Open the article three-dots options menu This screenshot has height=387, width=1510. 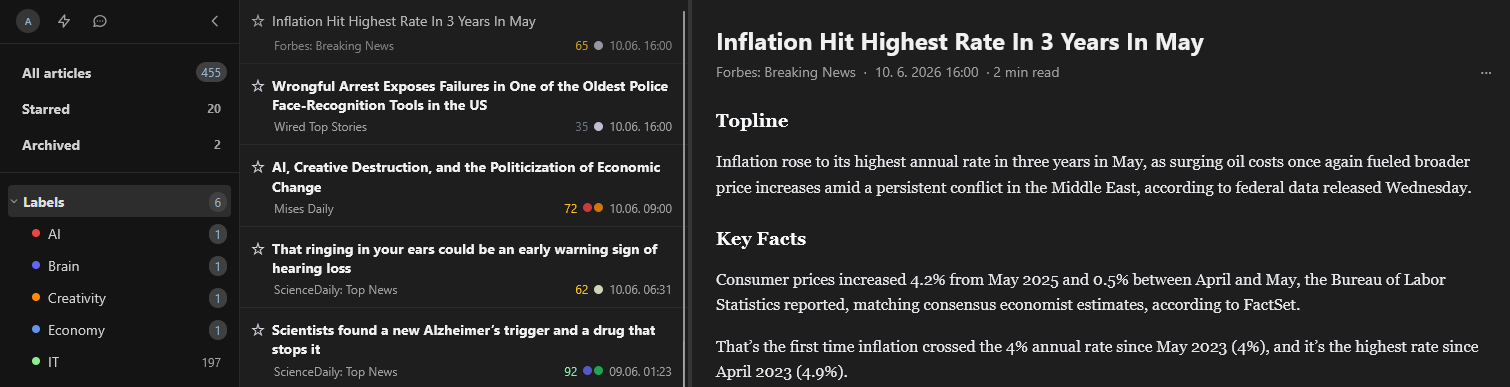[x=1485, y=73]
